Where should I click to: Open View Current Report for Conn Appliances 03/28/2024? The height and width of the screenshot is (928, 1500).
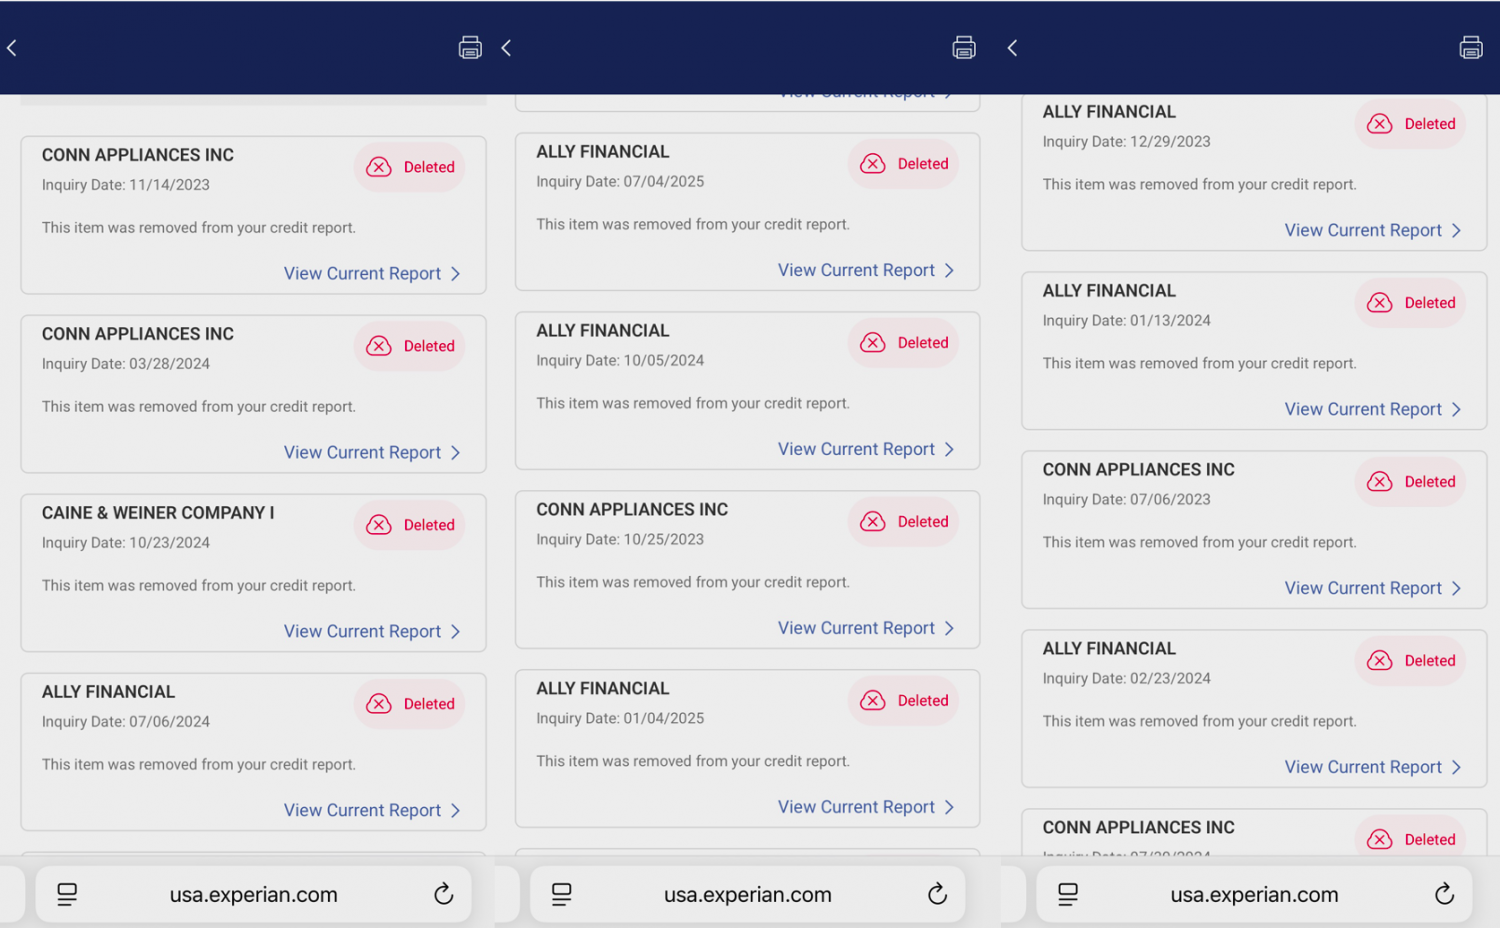pyautogui.click(x=362, y=452)
